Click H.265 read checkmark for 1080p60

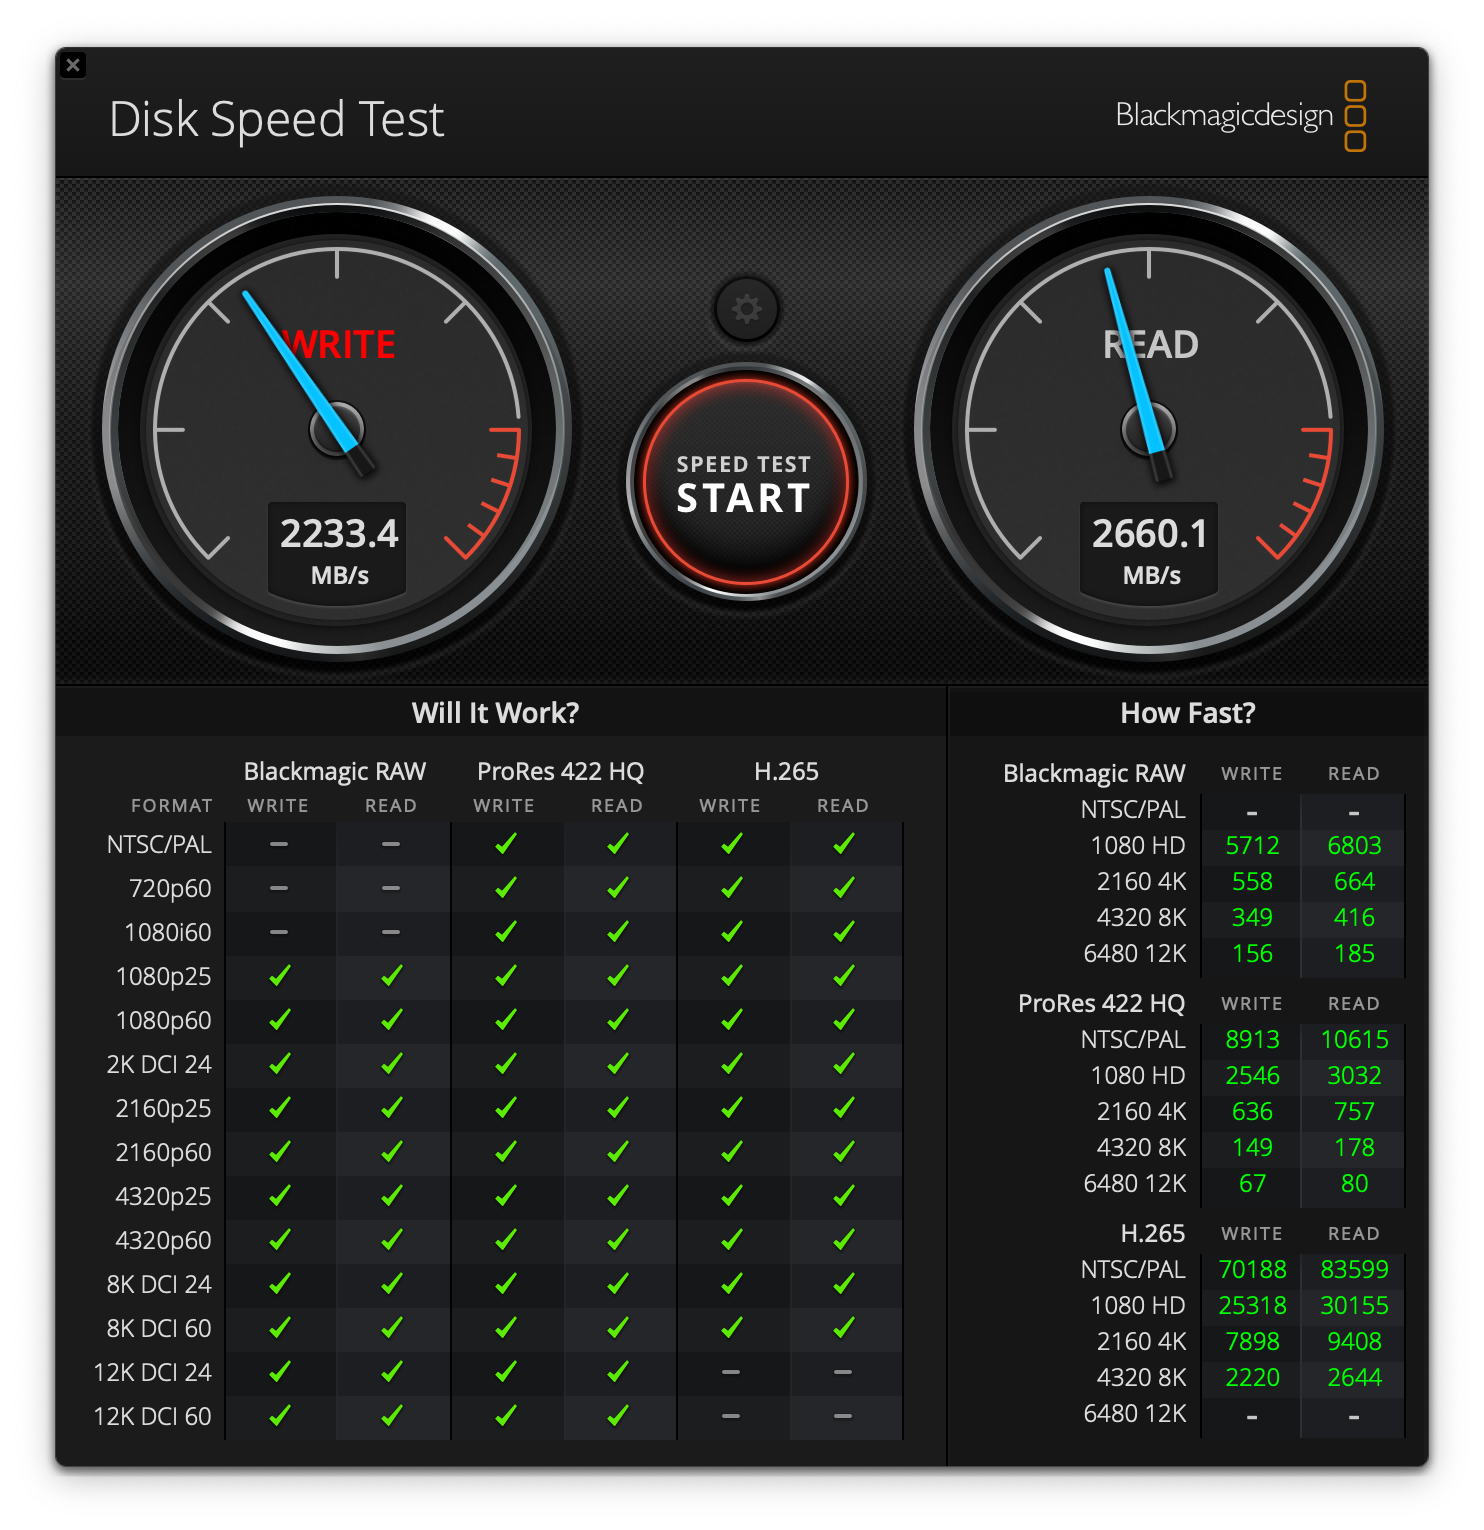coord(843,1020)
